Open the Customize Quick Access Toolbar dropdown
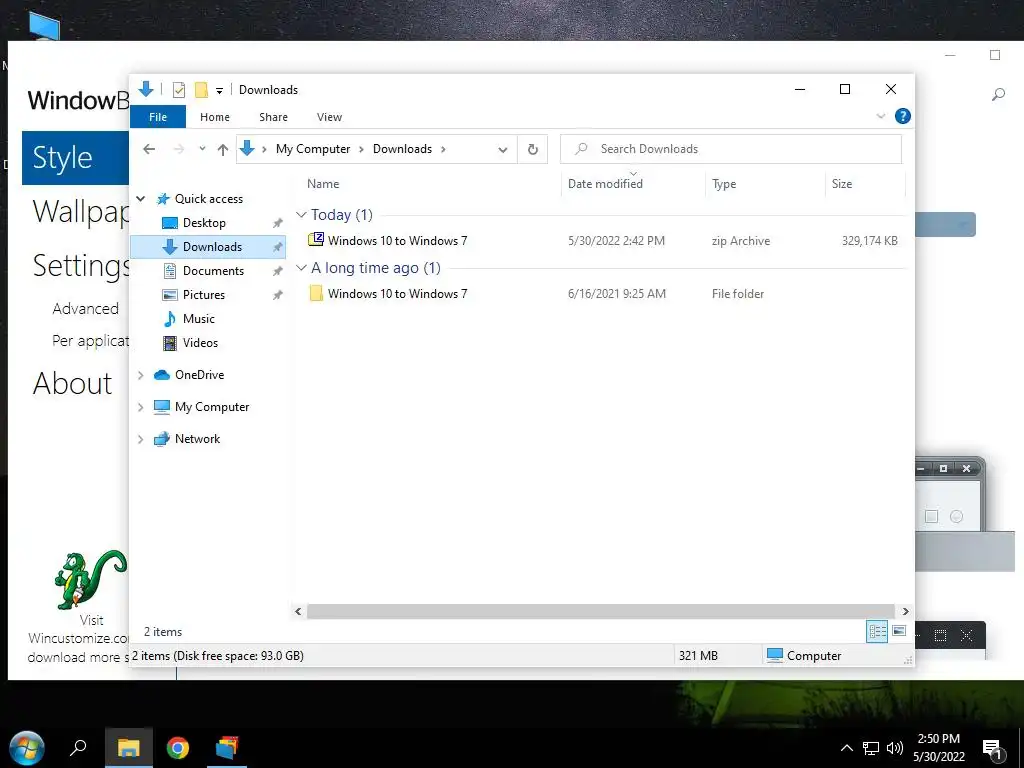Viewport: 1024px width, 768px height. 219,91
